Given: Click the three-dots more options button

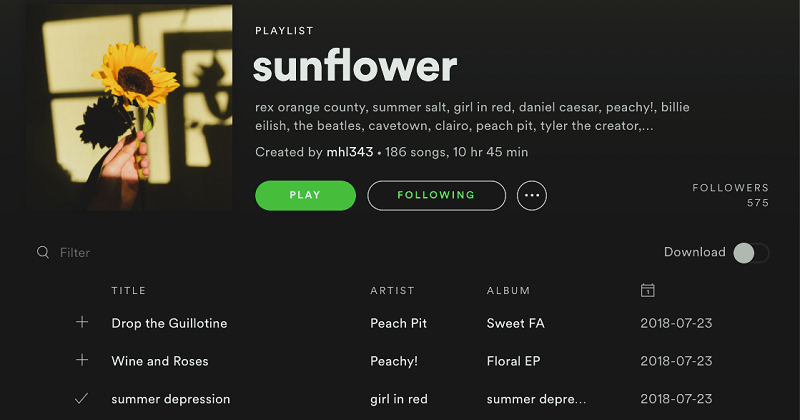Looking at the screenshot, I should pyautogui.click(x=532, y=196).
